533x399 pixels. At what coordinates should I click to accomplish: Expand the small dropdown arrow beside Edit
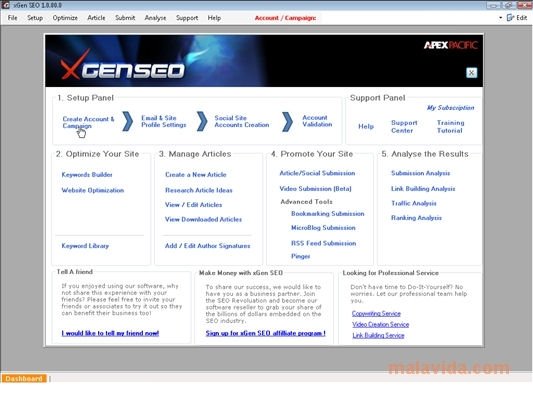pos(500,18)
